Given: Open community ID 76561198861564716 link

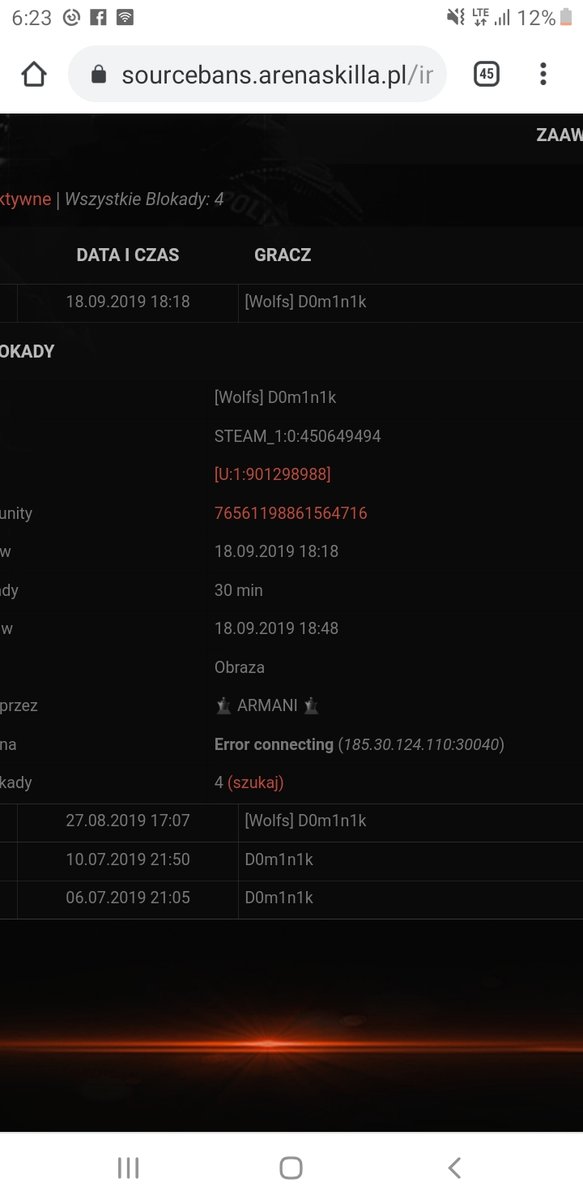Looking at the screenshot, I should [x=291, y=513].
